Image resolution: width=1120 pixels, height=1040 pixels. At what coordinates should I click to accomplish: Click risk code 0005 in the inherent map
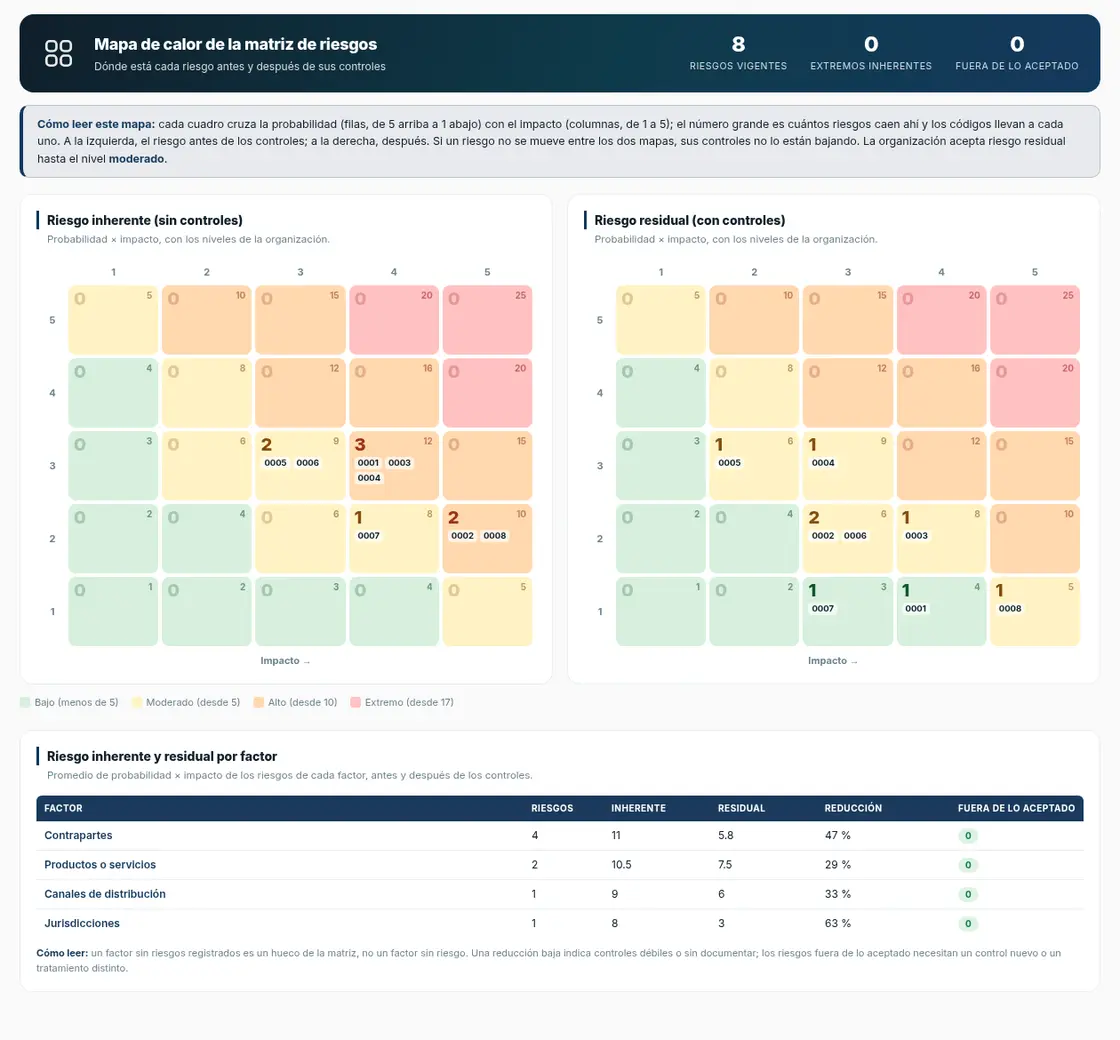pos(275,463)
